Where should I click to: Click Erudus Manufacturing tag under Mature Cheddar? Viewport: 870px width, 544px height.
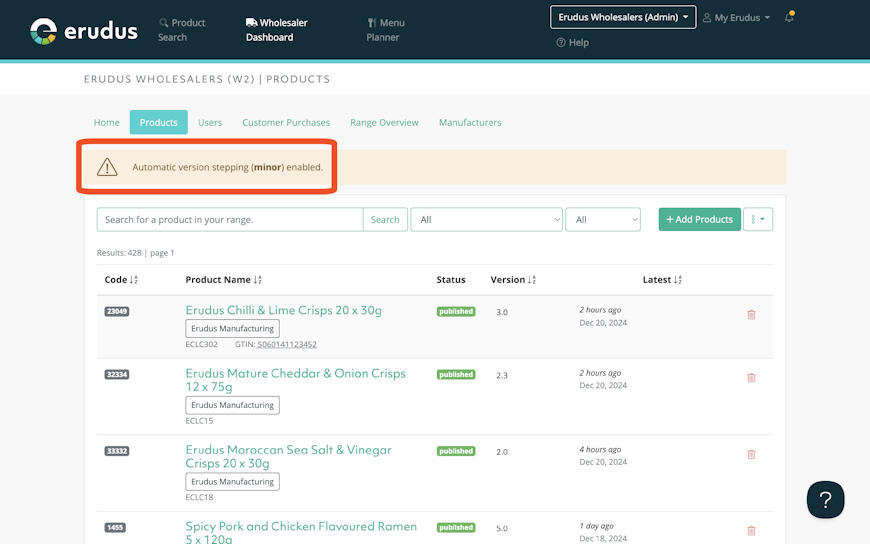(232, 405)
